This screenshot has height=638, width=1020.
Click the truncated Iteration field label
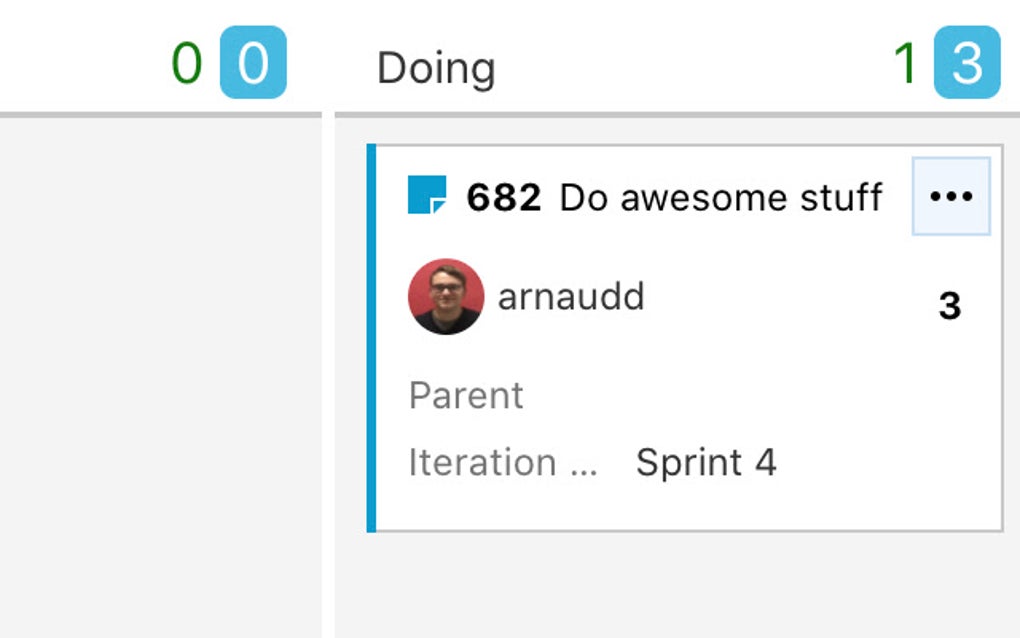point(502,462)
